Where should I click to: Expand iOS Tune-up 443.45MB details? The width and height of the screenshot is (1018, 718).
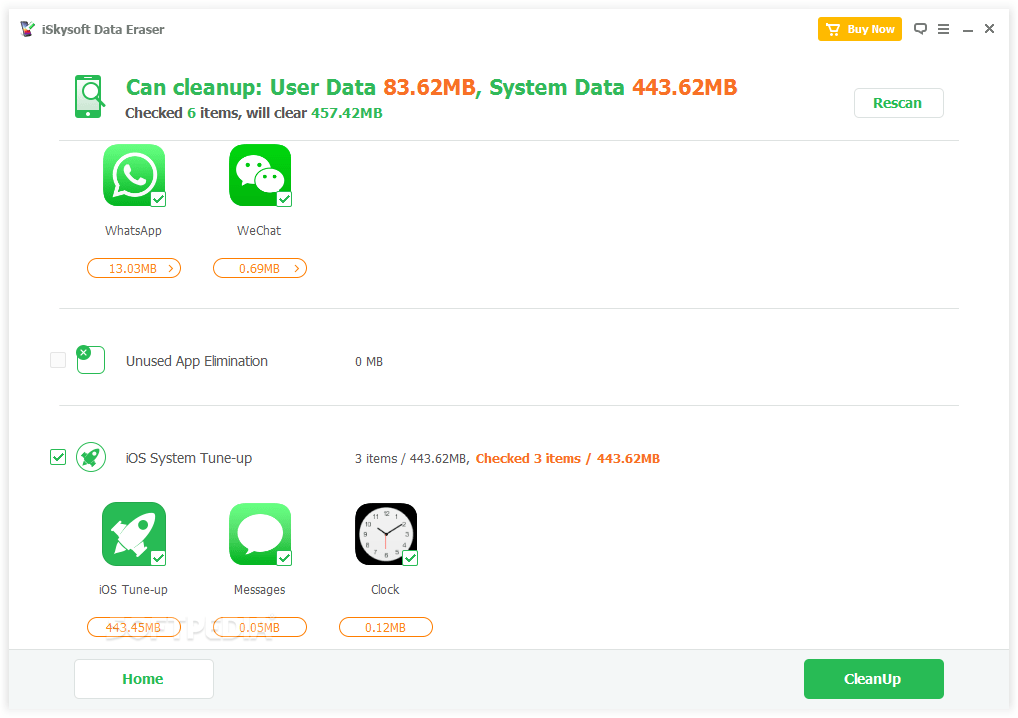tap(133, 627)
